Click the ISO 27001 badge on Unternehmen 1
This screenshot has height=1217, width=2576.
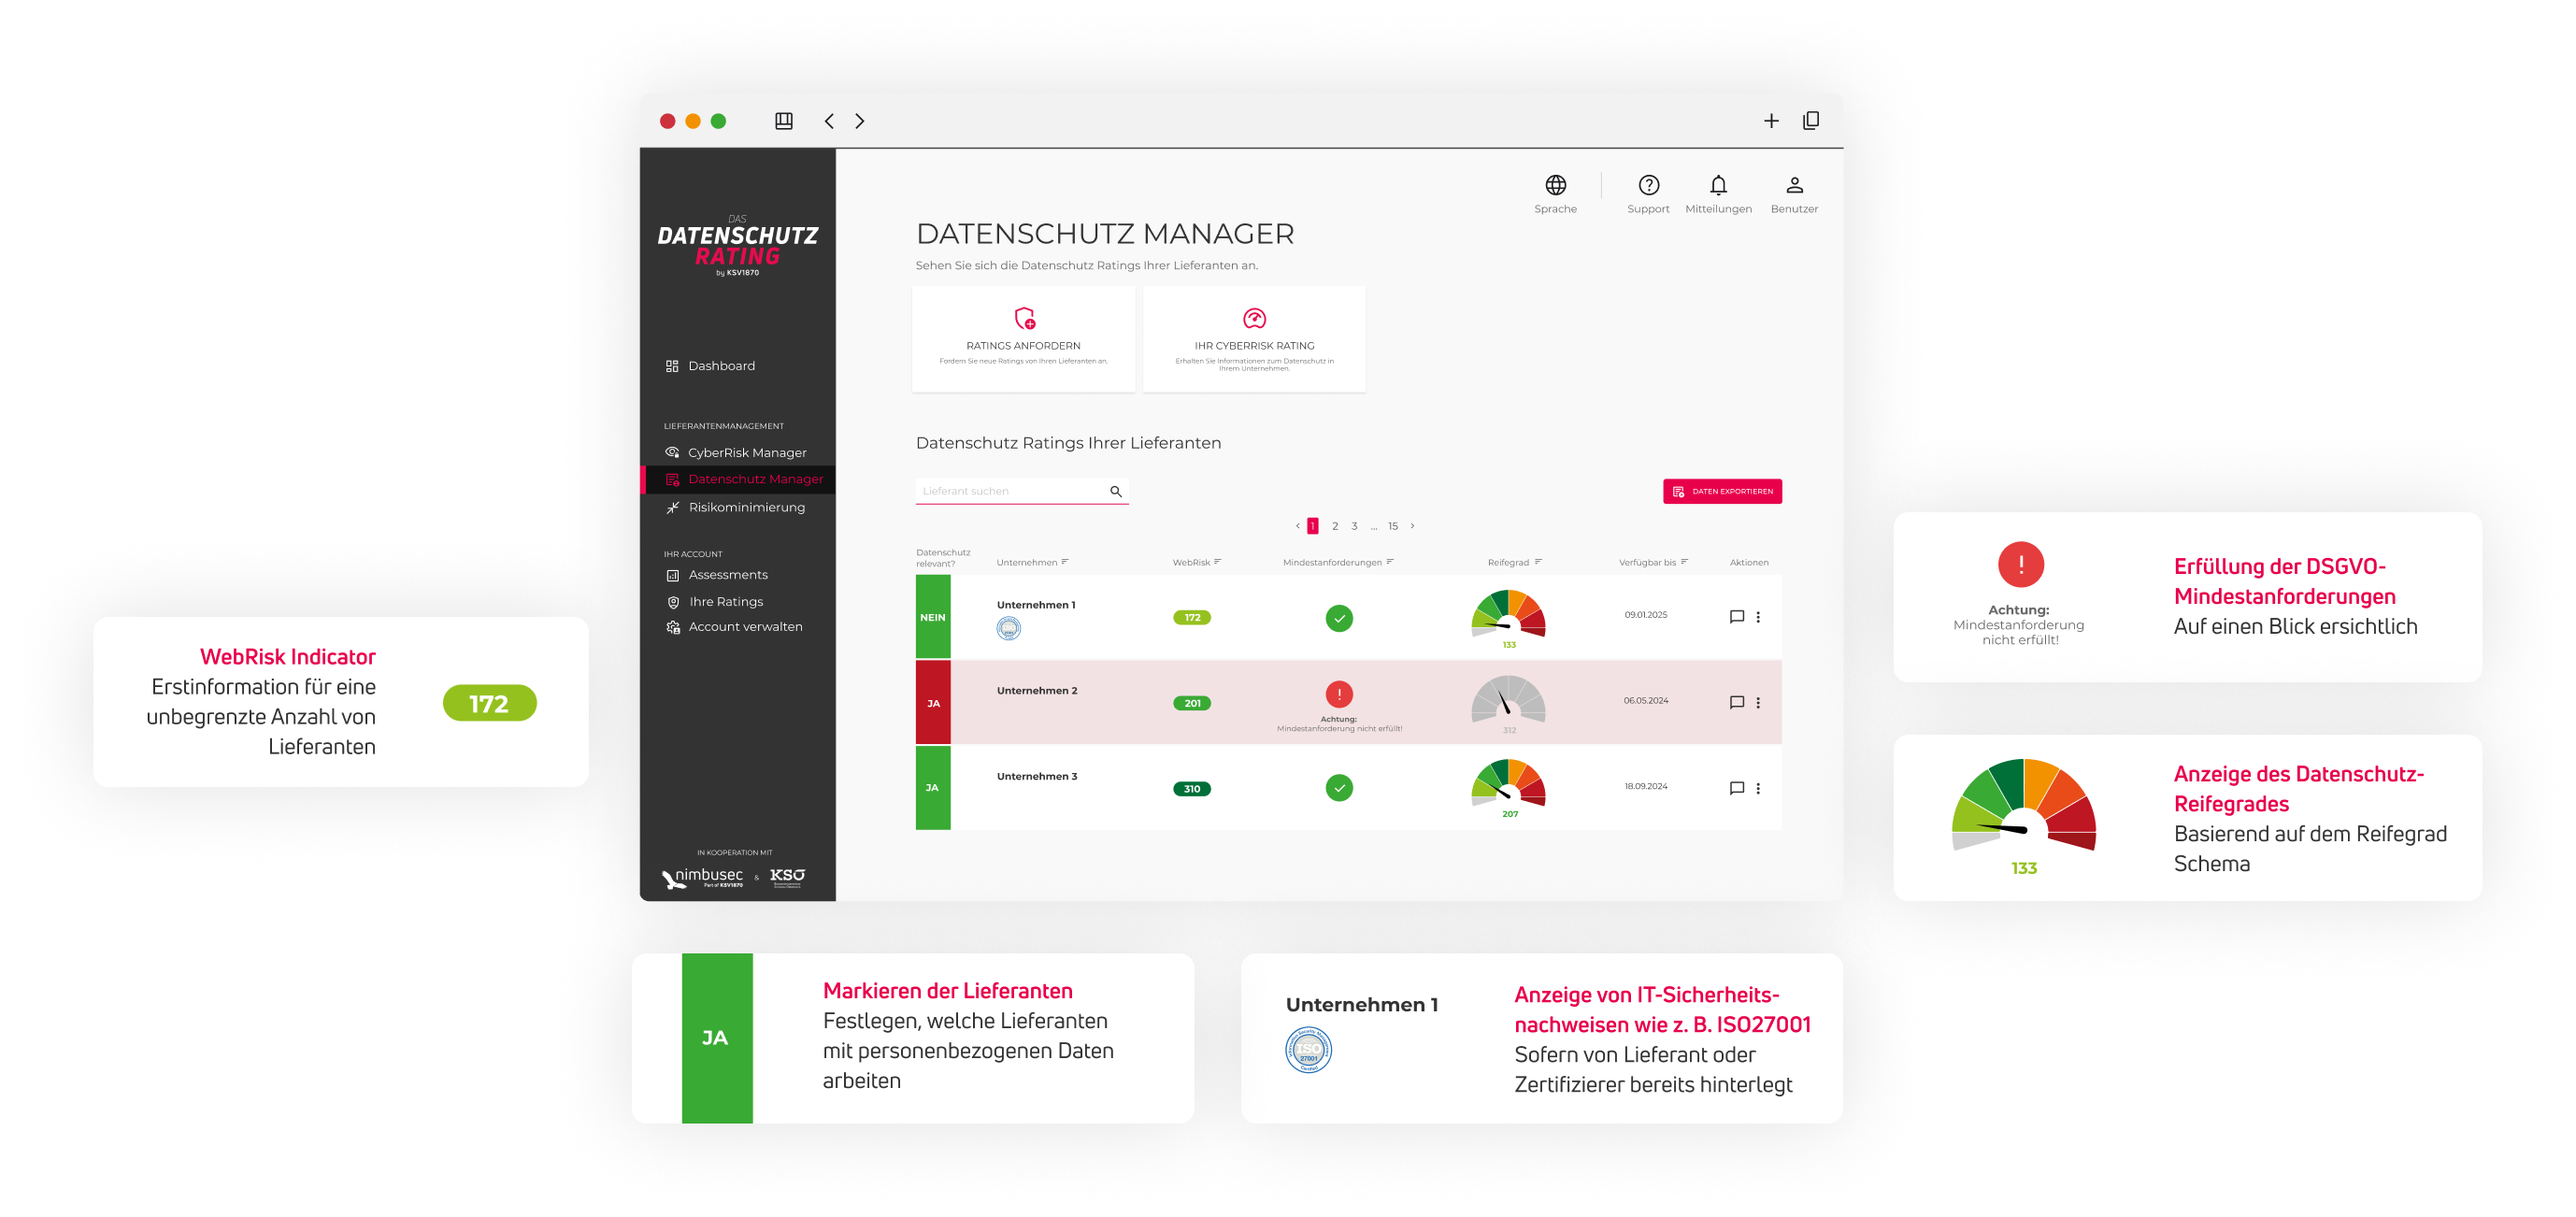[x=1009, y=630]
